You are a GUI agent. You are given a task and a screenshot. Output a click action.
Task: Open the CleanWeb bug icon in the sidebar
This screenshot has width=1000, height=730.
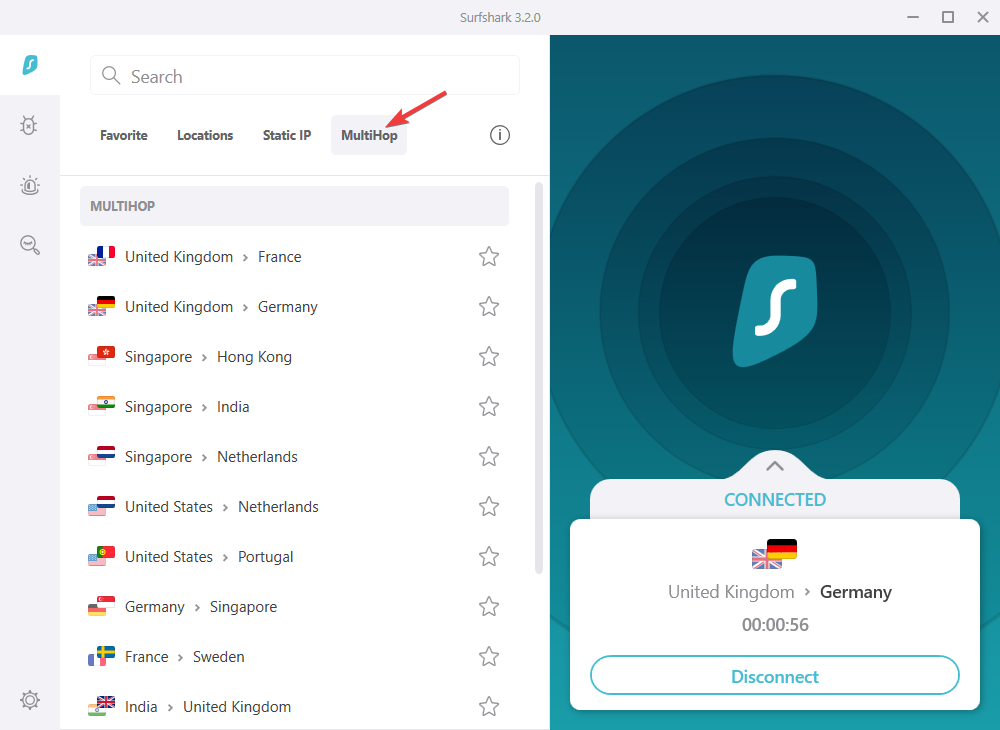tap(29, 125)
